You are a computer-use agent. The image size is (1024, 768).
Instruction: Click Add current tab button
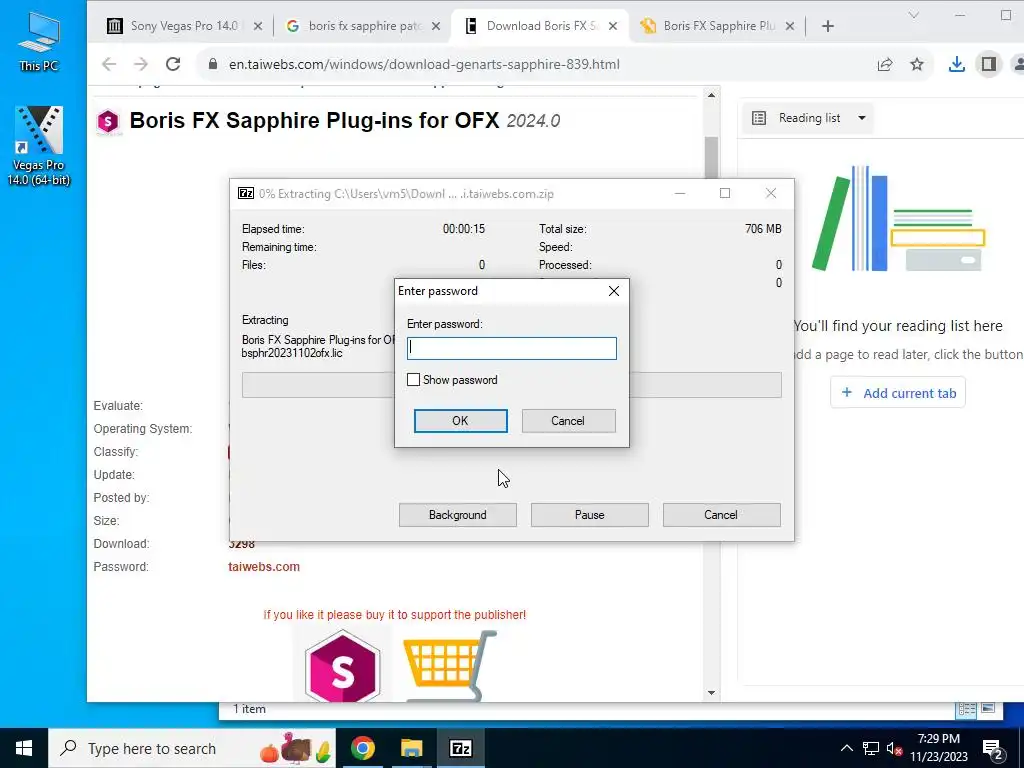coord(898,392)
